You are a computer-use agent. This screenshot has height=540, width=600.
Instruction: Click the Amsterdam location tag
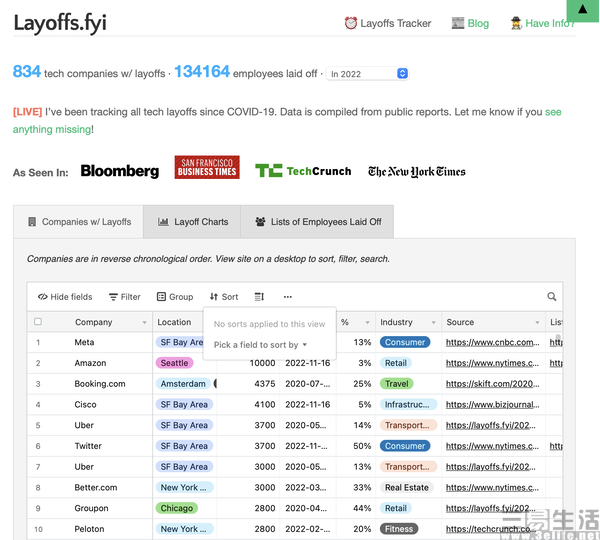click(x=183, y=383)
